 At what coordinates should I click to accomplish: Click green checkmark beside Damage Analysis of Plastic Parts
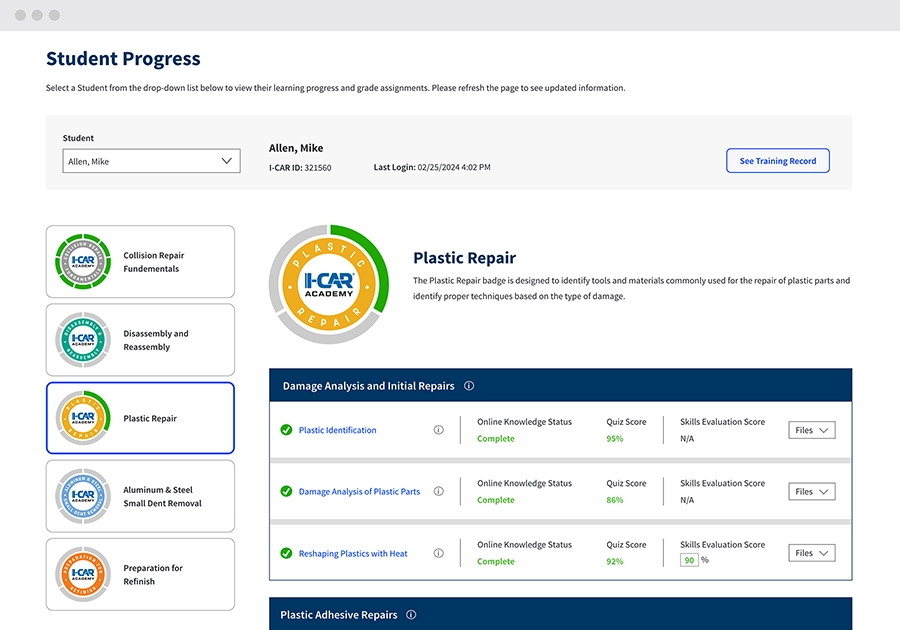tap(286, 492)
